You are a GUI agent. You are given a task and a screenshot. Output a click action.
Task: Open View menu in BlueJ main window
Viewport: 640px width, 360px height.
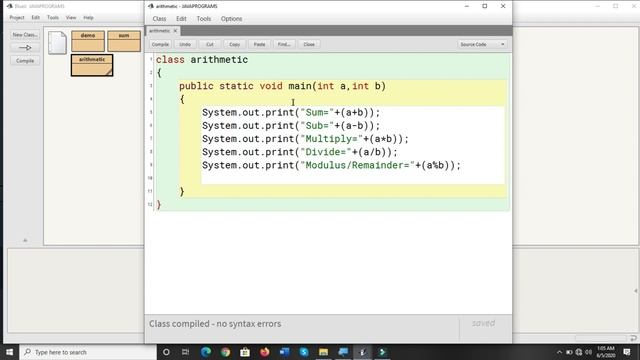(x=71, y=18)
